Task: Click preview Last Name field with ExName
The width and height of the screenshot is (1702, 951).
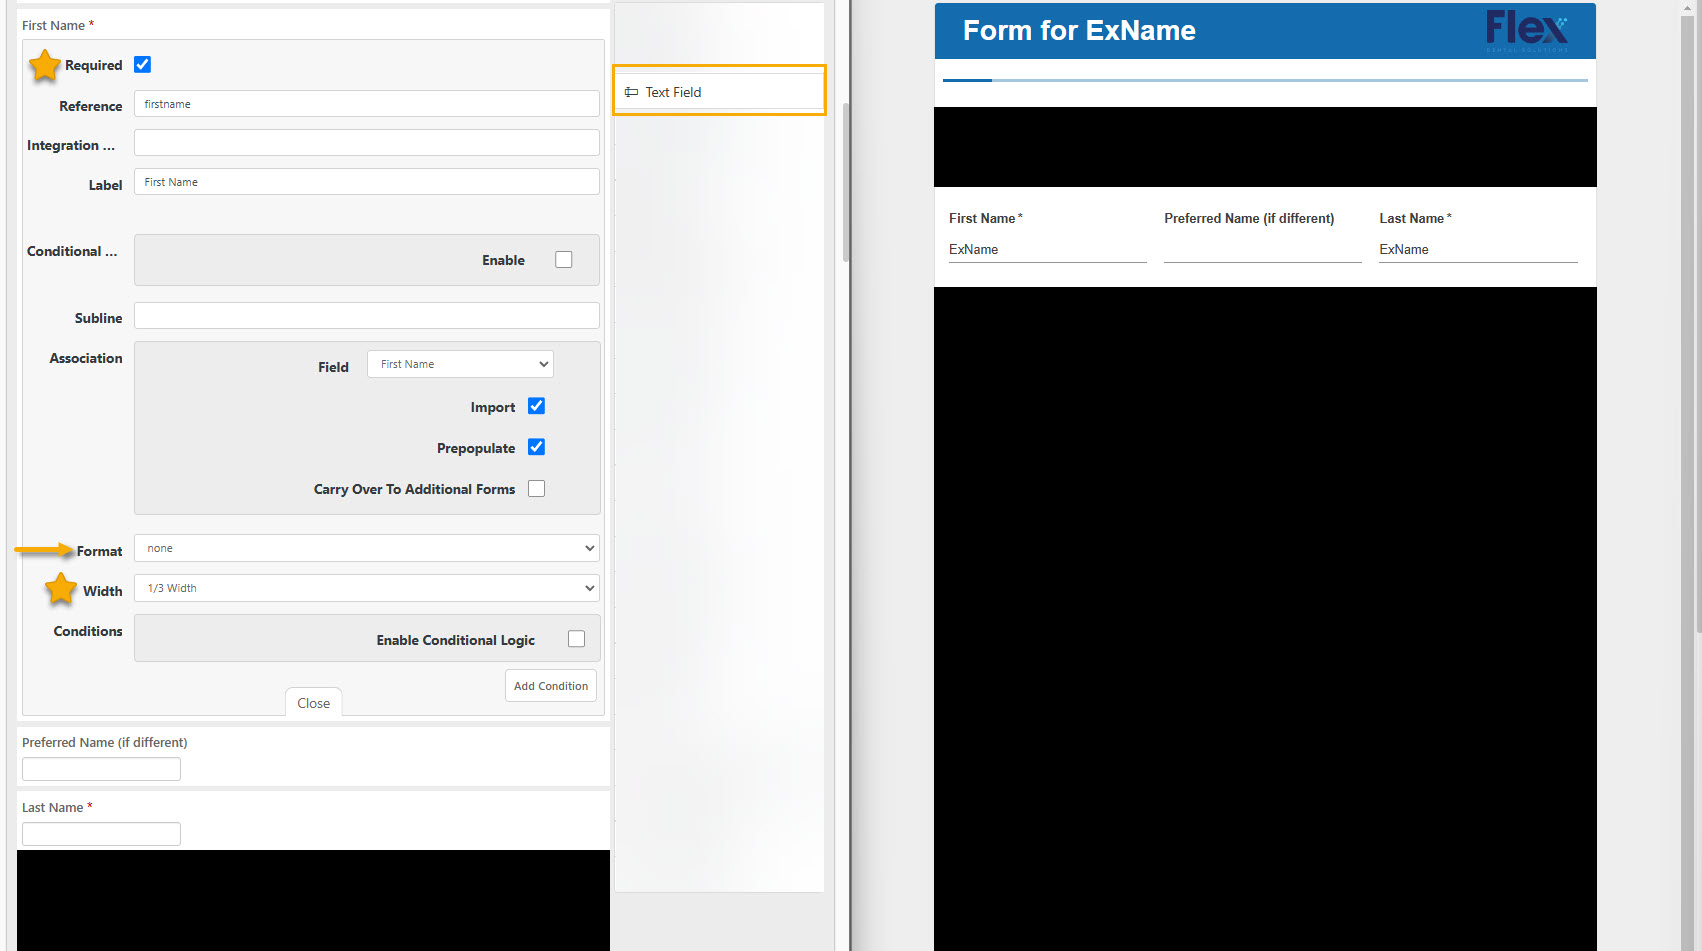Action: [1478, 250]
